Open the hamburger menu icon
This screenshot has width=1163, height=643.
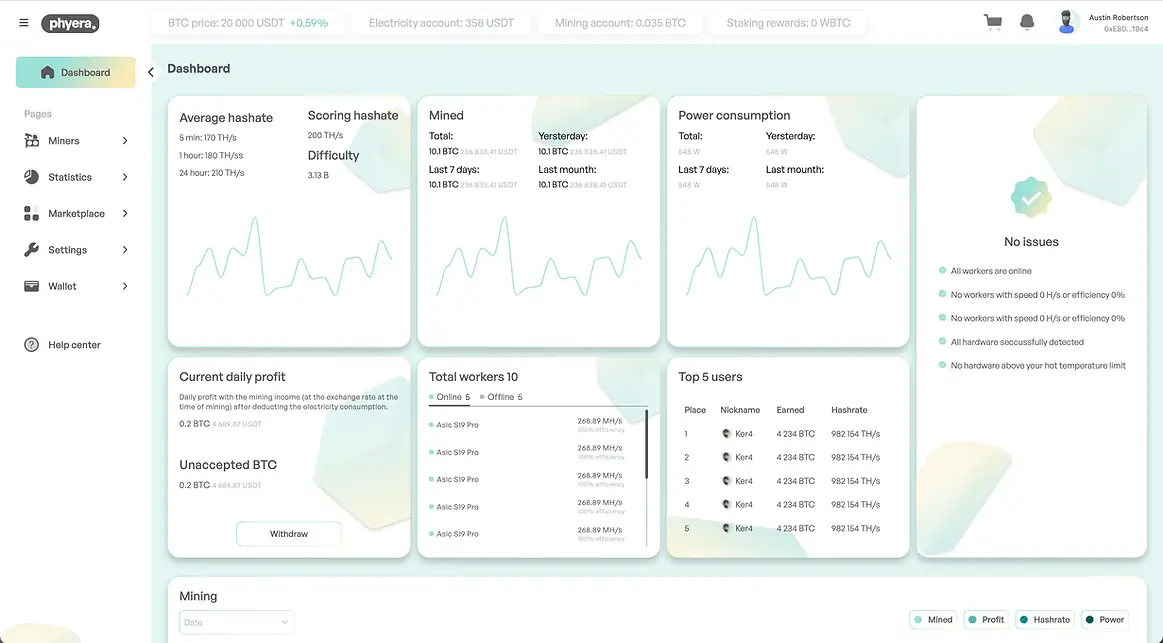tap(24, 23)
